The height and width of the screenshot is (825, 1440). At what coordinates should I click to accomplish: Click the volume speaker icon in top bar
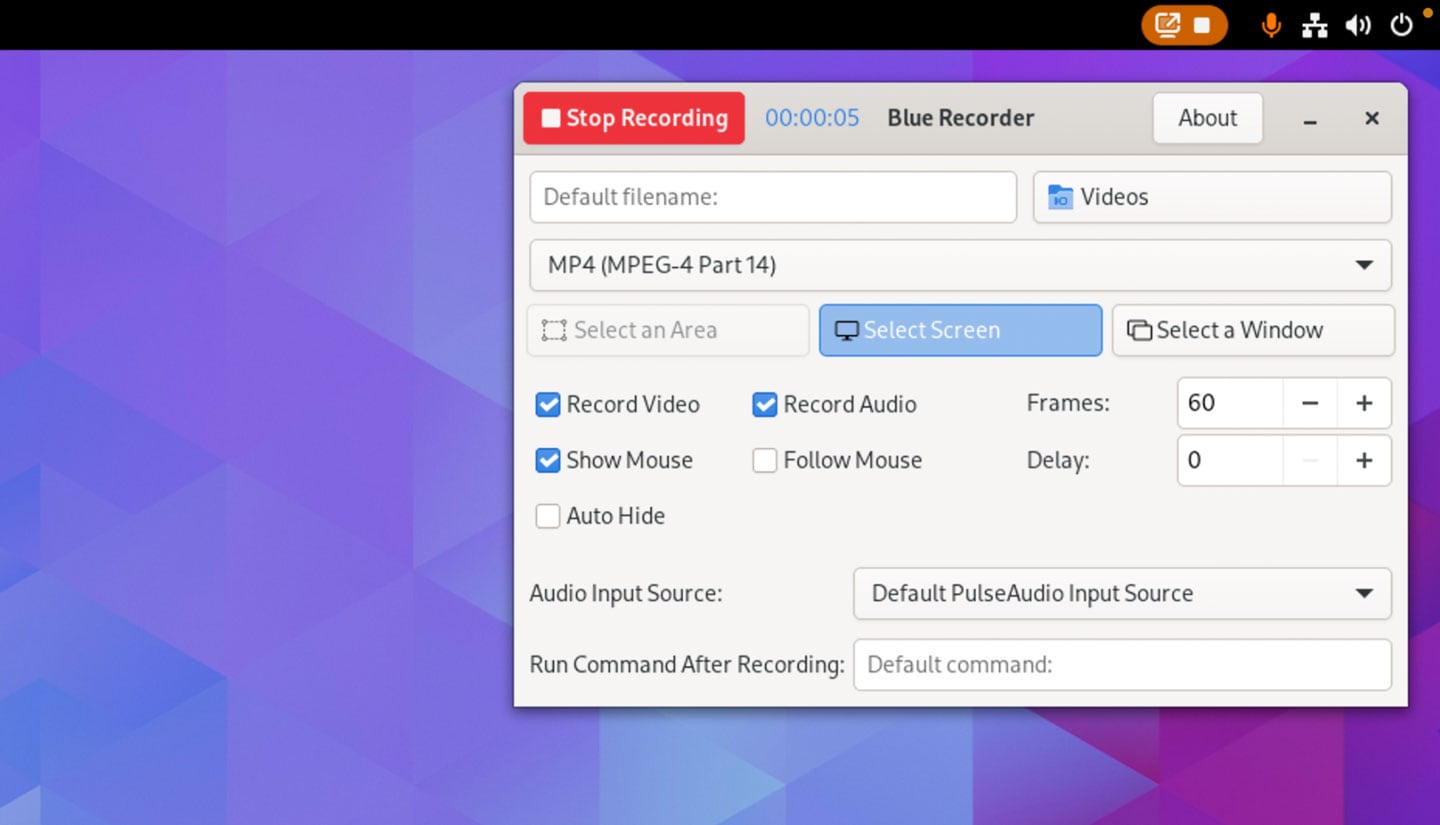pos(1357,25)
